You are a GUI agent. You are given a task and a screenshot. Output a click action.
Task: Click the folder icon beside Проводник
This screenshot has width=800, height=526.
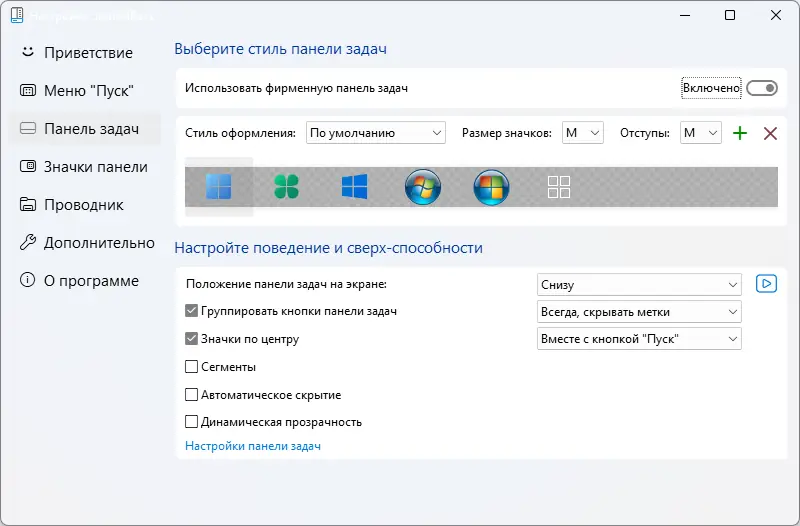point(28,204)
